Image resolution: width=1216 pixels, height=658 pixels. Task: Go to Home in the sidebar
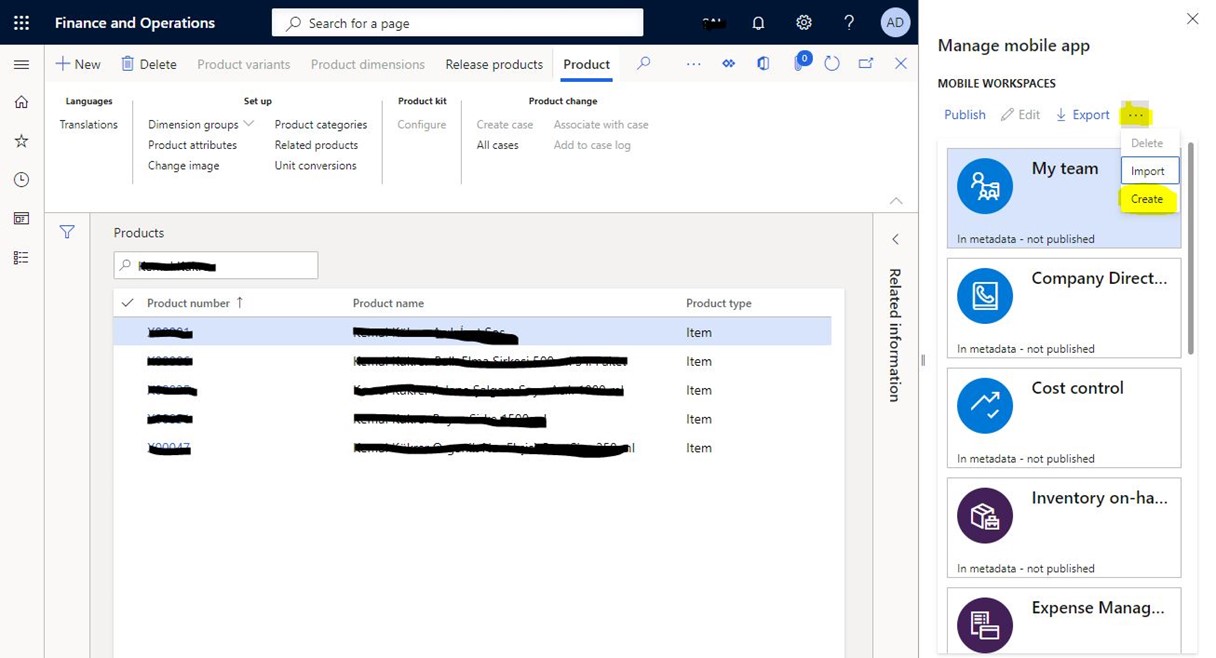22,102
